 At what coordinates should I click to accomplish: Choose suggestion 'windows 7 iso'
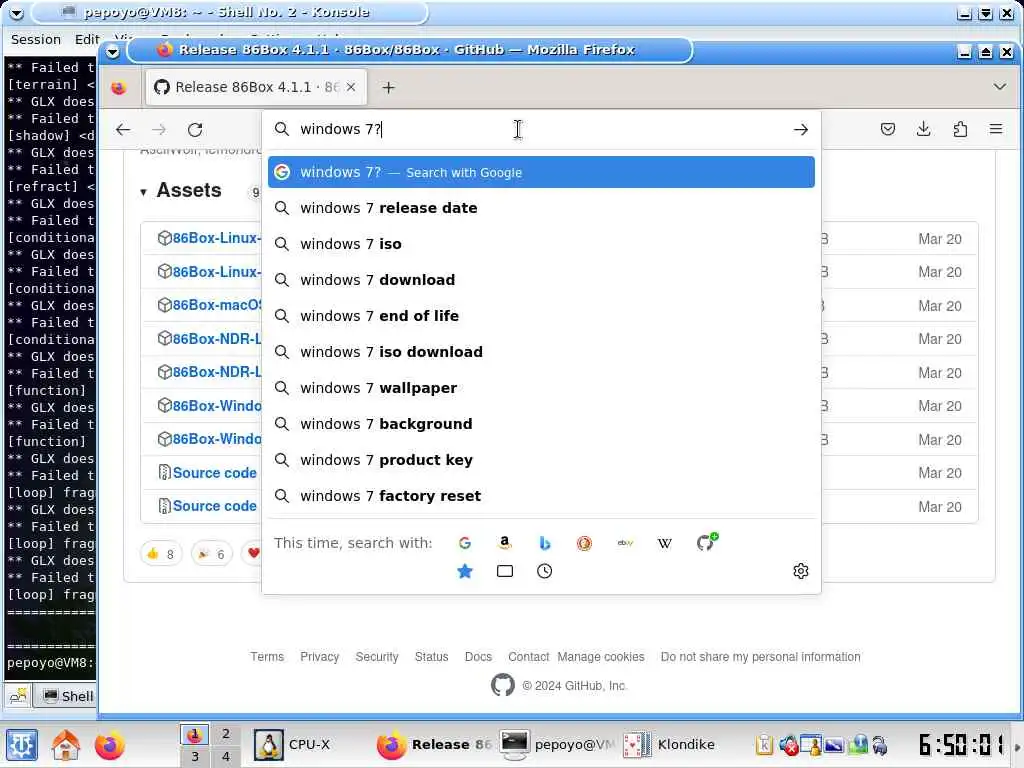point(541,244)
